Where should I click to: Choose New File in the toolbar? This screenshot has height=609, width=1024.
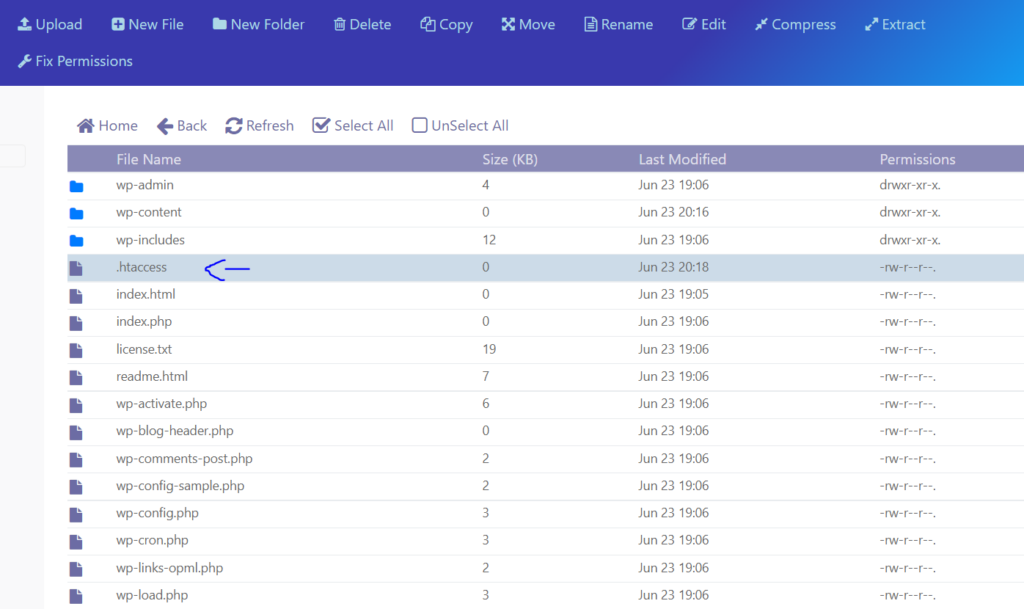148,24
